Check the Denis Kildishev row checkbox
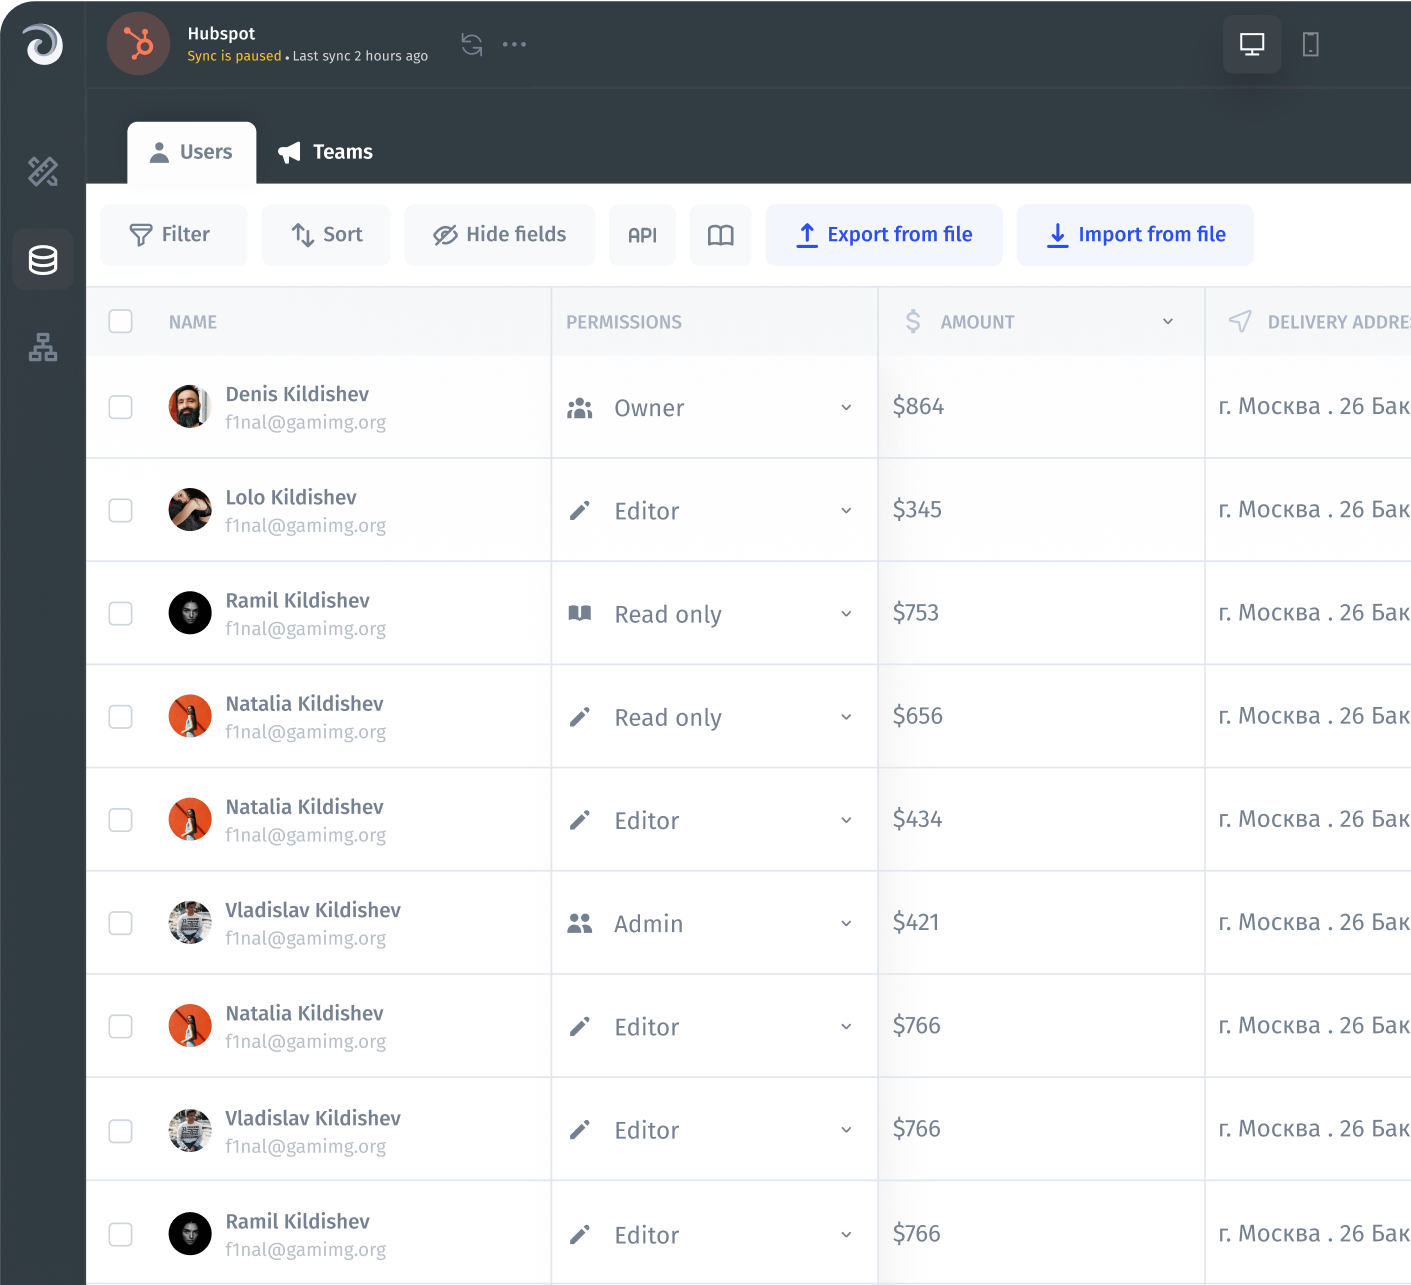1411x1285 pixels. tap(121, 407)
